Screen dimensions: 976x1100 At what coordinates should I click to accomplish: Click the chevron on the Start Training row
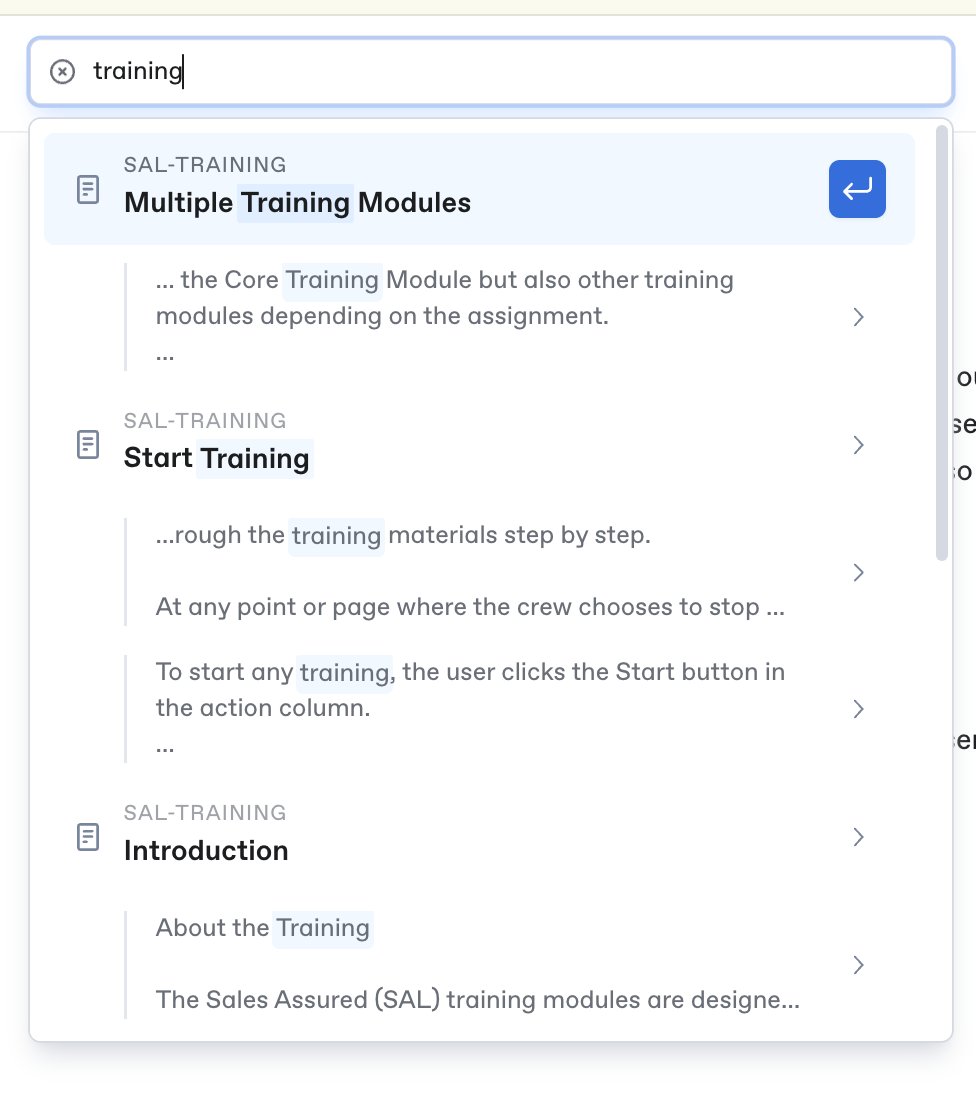click(x=858, y=445)
